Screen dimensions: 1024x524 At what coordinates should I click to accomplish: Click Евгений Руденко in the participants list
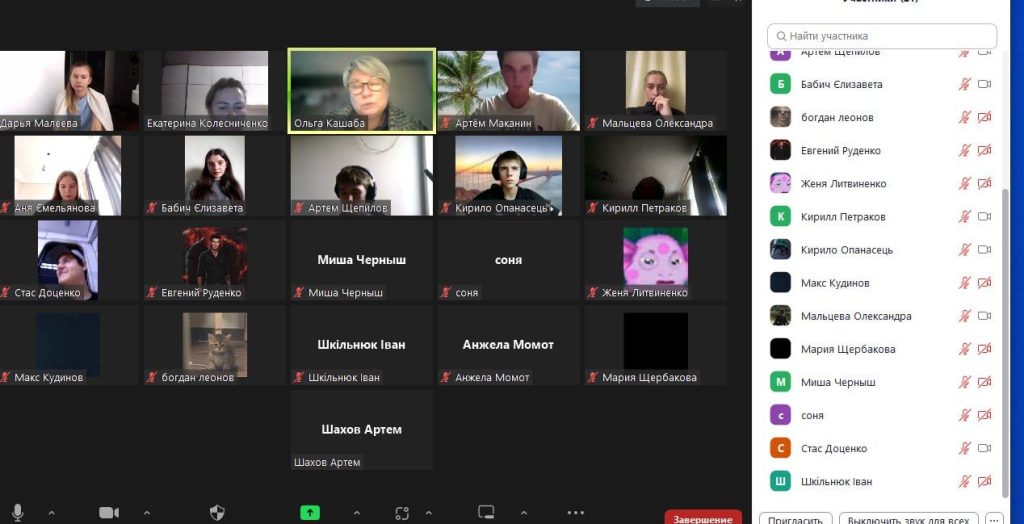840,151
